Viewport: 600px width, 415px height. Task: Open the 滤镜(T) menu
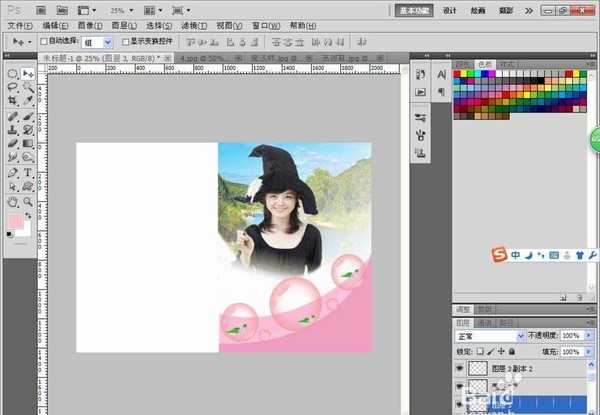[194, 26]
